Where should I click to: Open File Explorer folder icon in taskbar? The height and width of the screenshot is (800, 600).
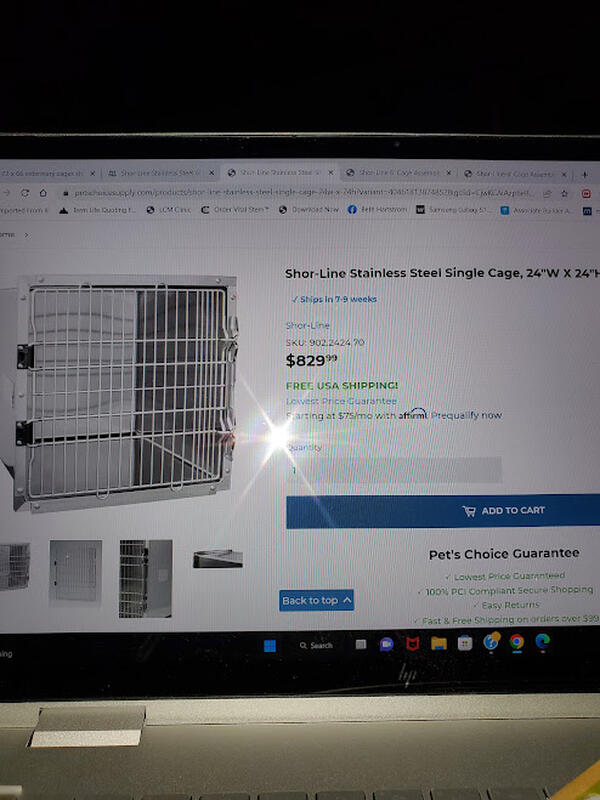[439, 643]
